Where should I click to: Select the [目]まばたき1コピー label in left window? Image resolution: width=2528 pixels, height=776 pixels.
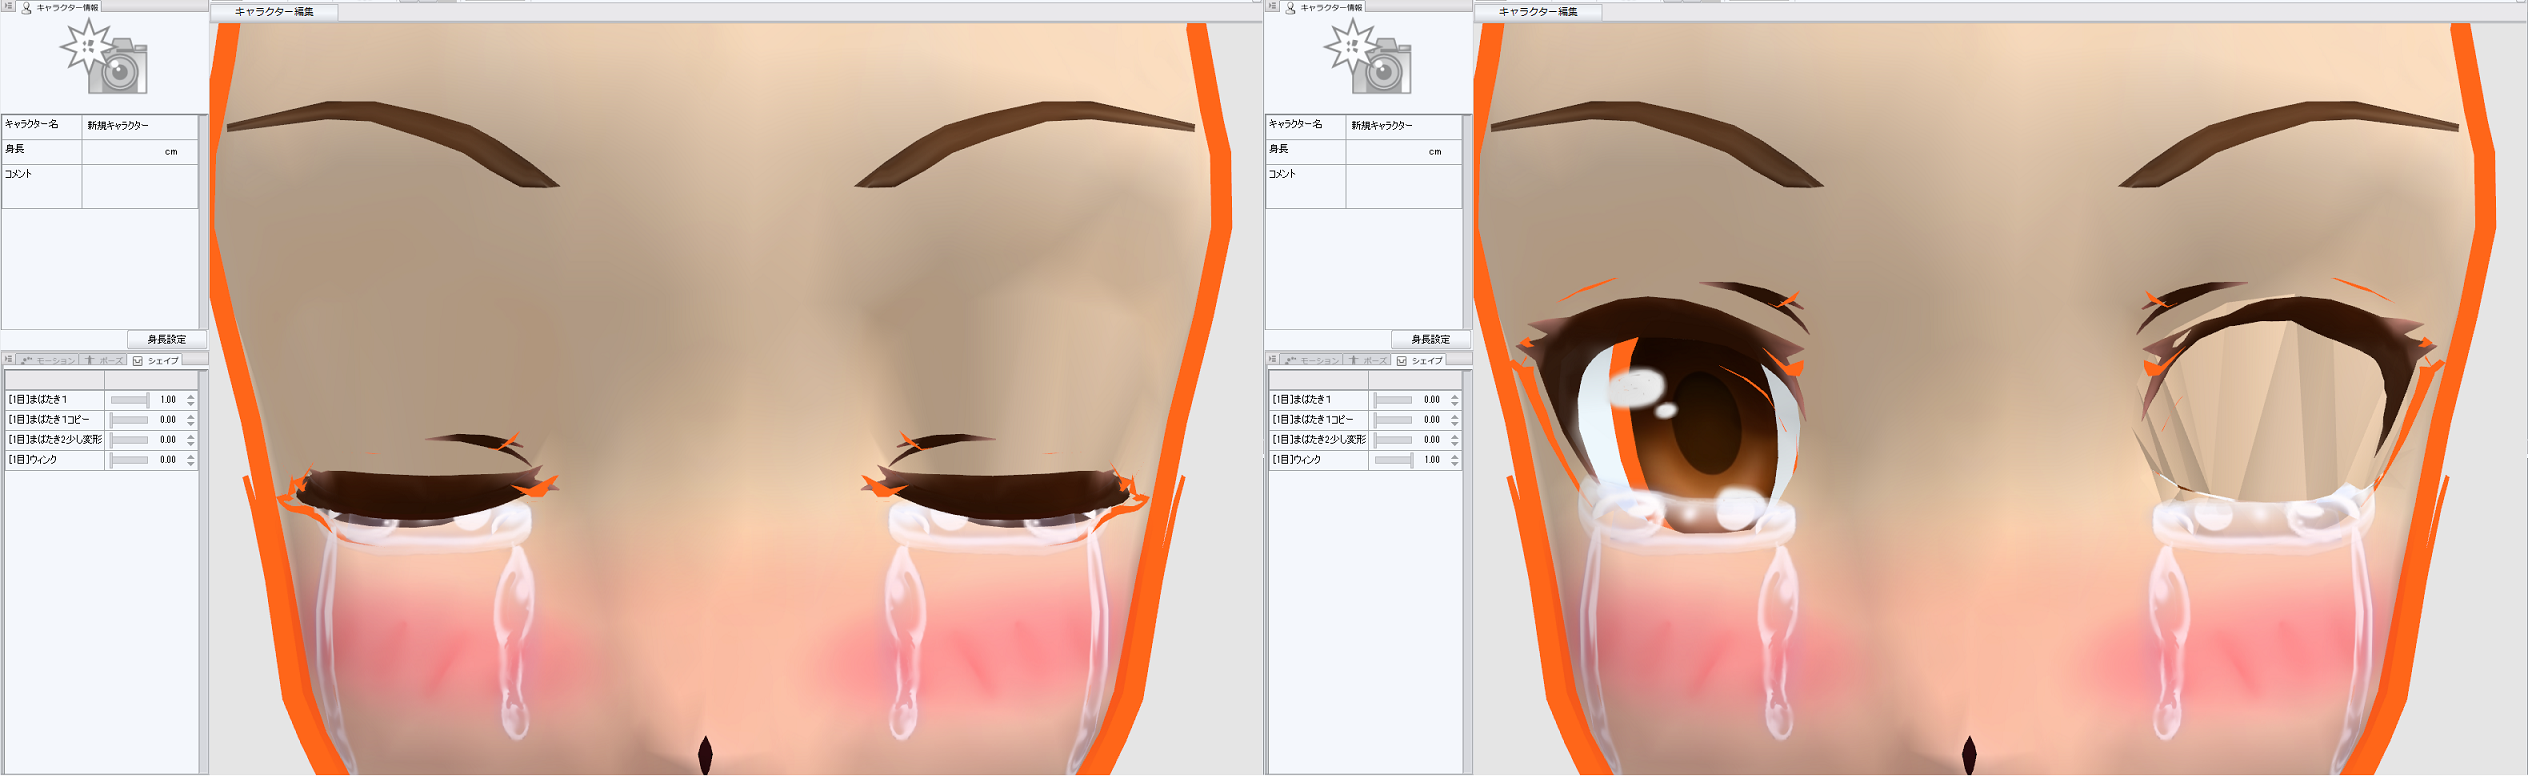pos(49,420)
